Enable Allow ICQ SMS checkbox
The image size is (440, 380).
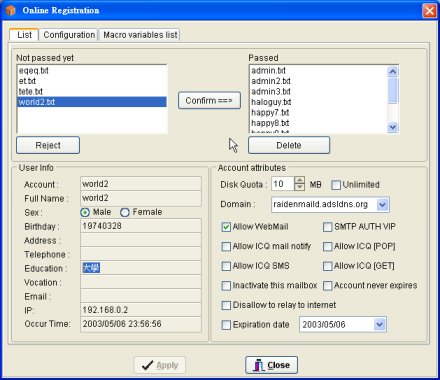[226, 266]
